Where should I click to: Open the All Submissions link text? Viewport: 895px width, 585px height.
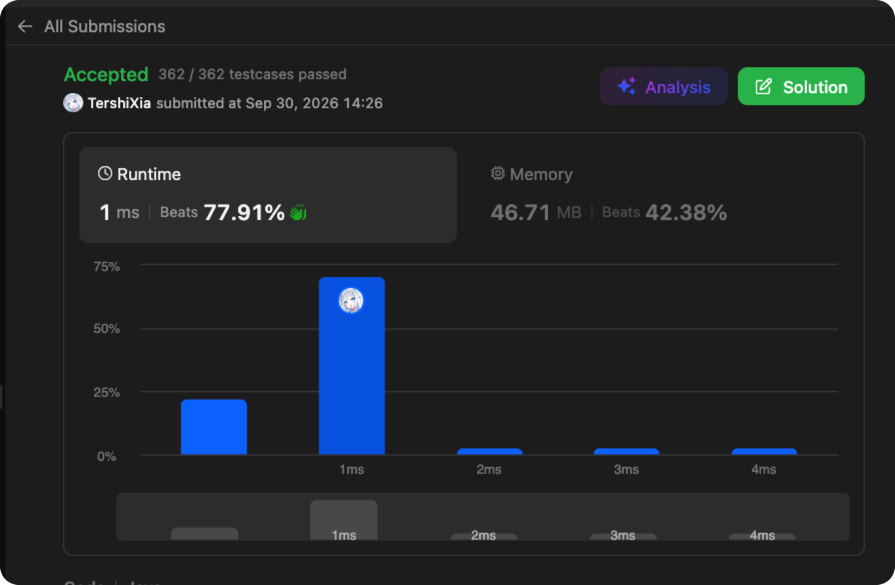104,26
